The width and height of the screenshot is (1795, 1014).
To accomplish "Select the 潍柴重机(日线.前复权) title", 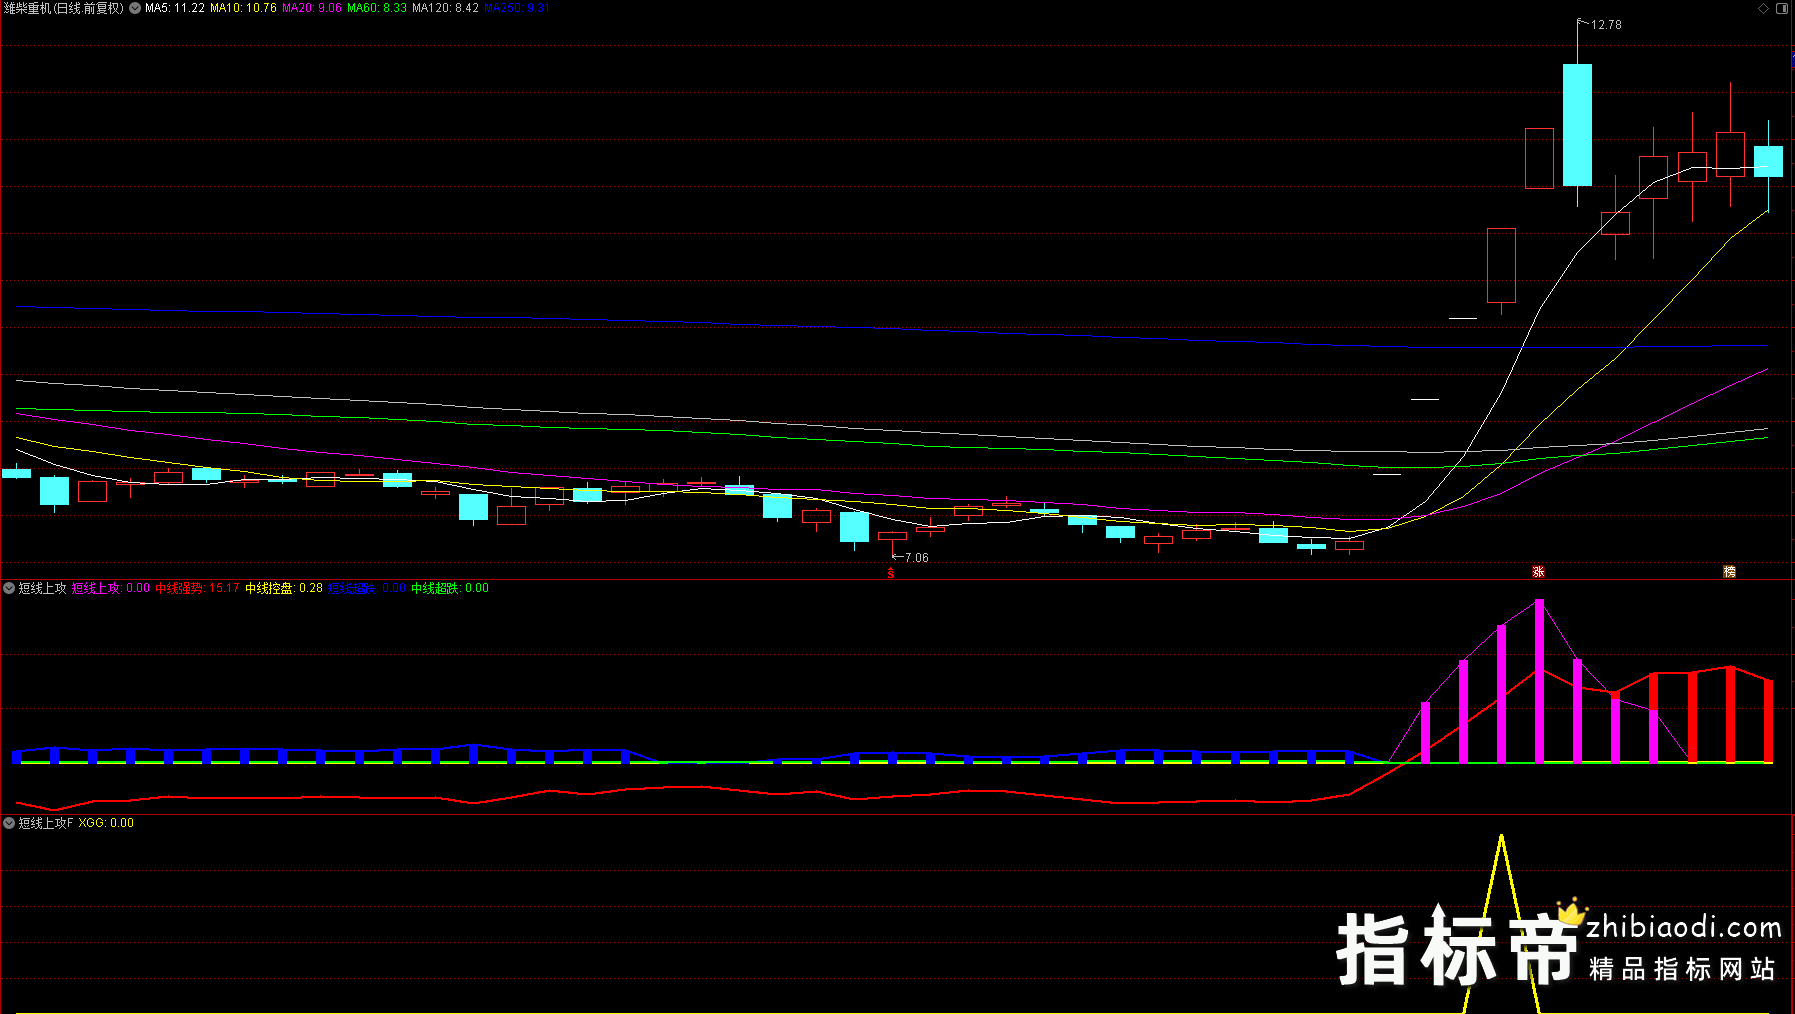I will pyautogui.click(x=64, y=8).
